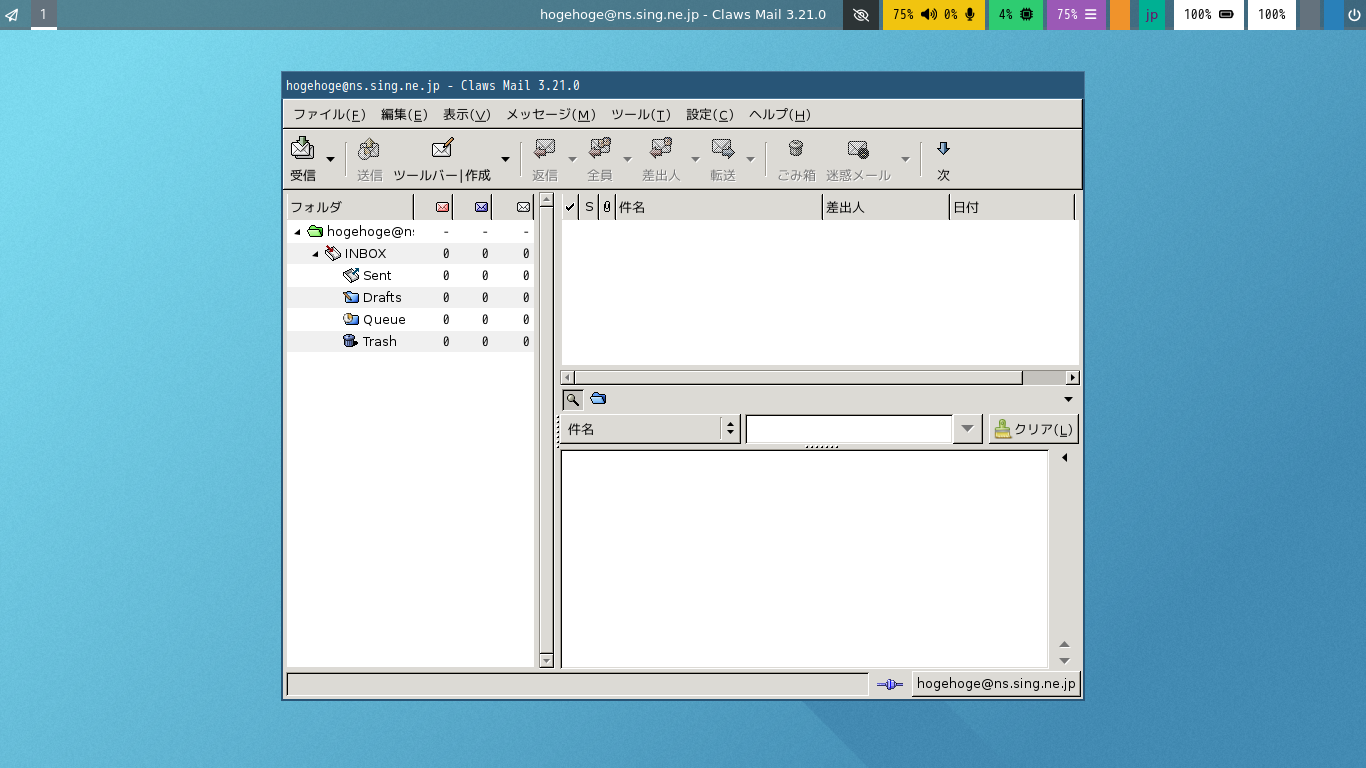The width and height of the screenshot is (1366, 768).
Task: Select the Trash folder
Action: click(x=410, y=342)
